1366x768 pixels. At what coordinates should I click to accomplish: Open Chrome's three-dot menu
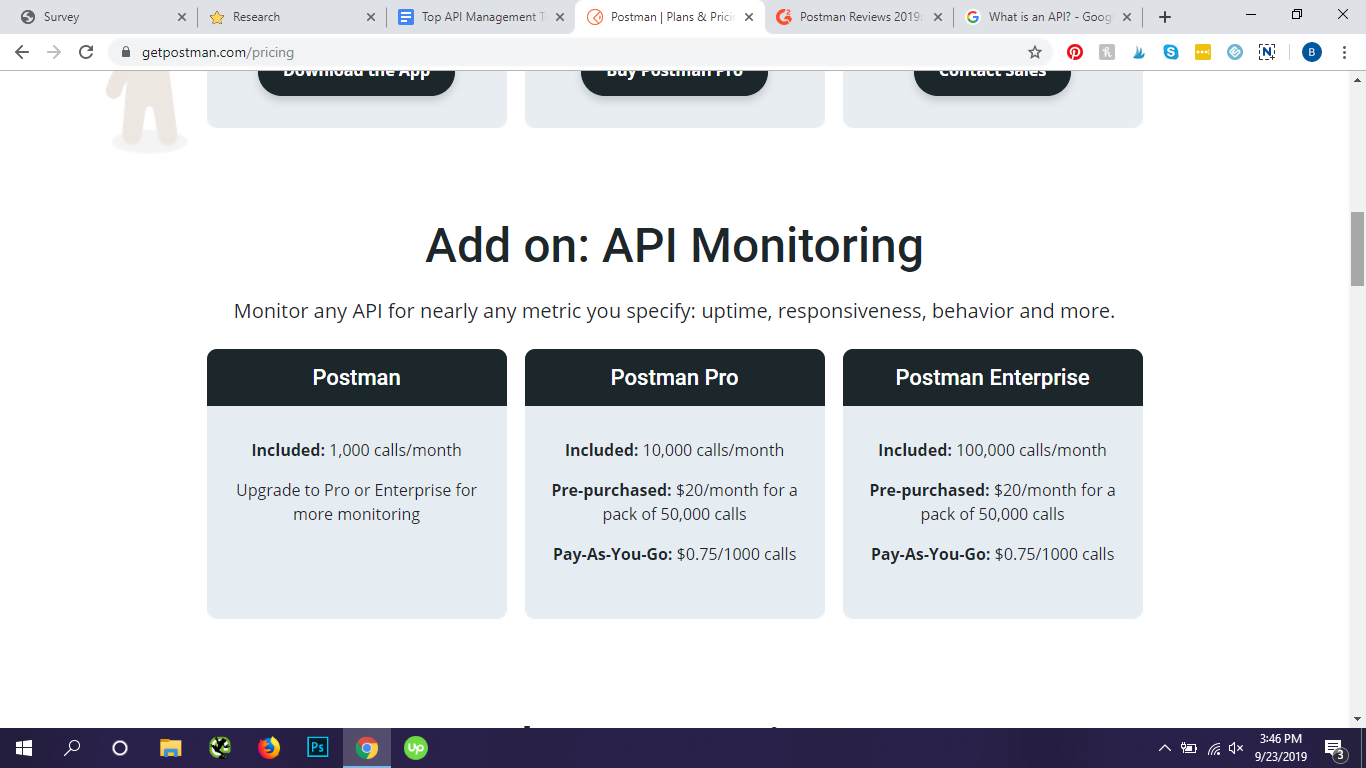pyautogui.click(x=1344, y=52)
